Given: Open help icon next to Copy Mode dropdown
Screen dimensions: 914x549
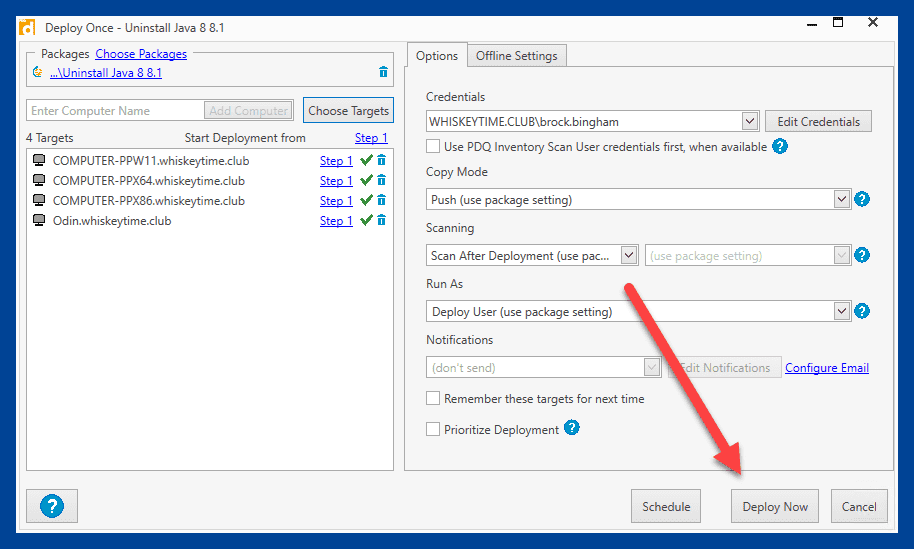Looking at the screenshot, I should [862, 199].
